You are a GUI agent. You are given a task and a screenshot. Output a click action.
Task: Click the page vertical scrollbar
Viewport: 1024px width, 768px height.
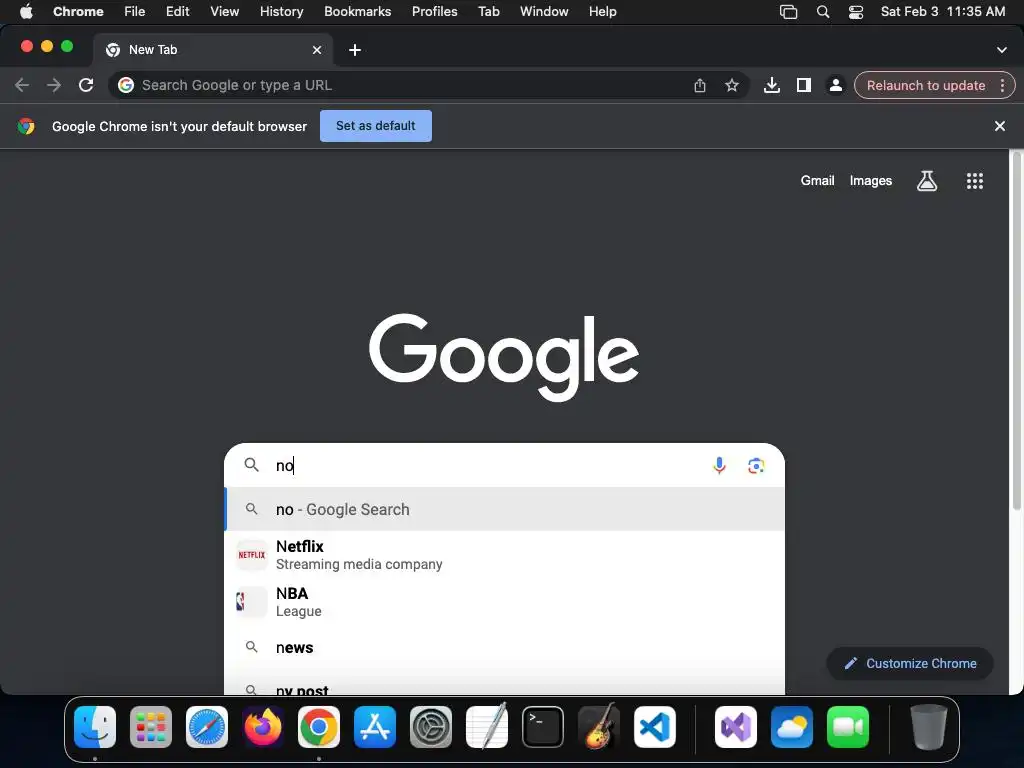pos(1016,330)
